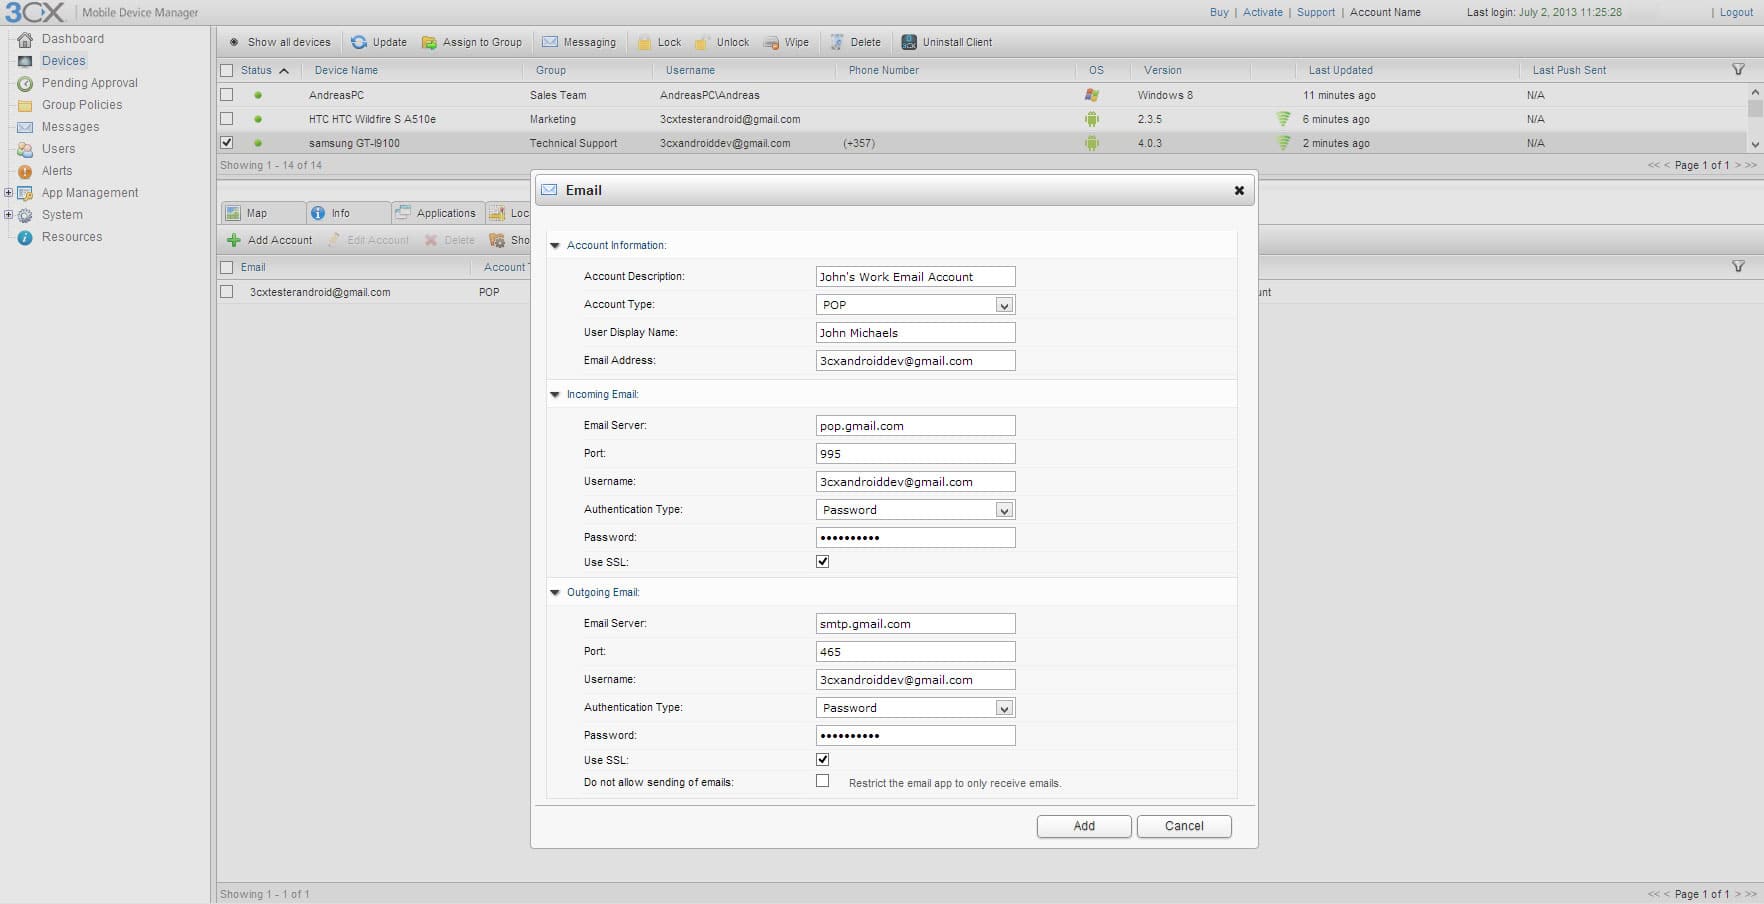This screenshot has height=904, width=1764.
Task: Click the Assign to Group icon
Action: (x=429, y=42)
